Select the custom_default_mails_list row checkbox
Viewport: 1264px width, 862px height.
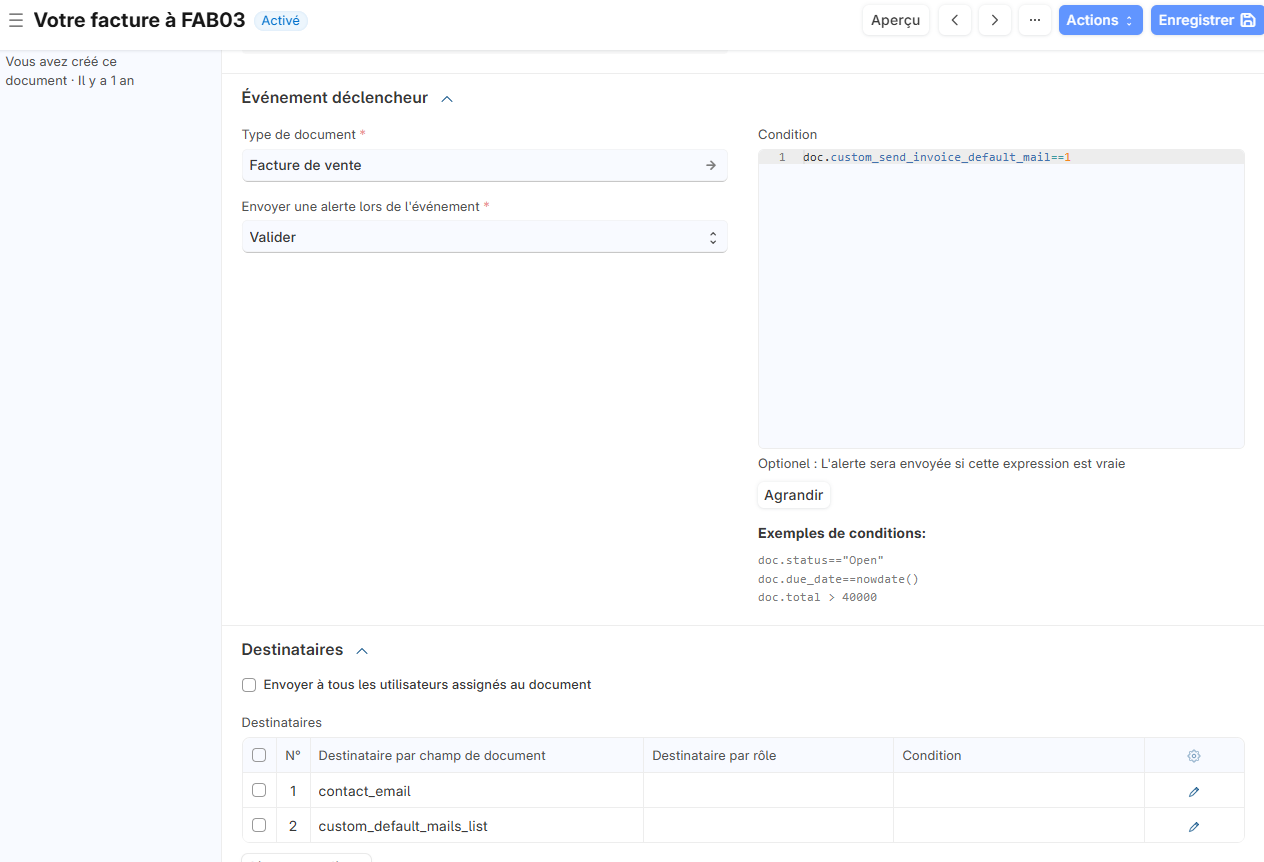[259, 826]
